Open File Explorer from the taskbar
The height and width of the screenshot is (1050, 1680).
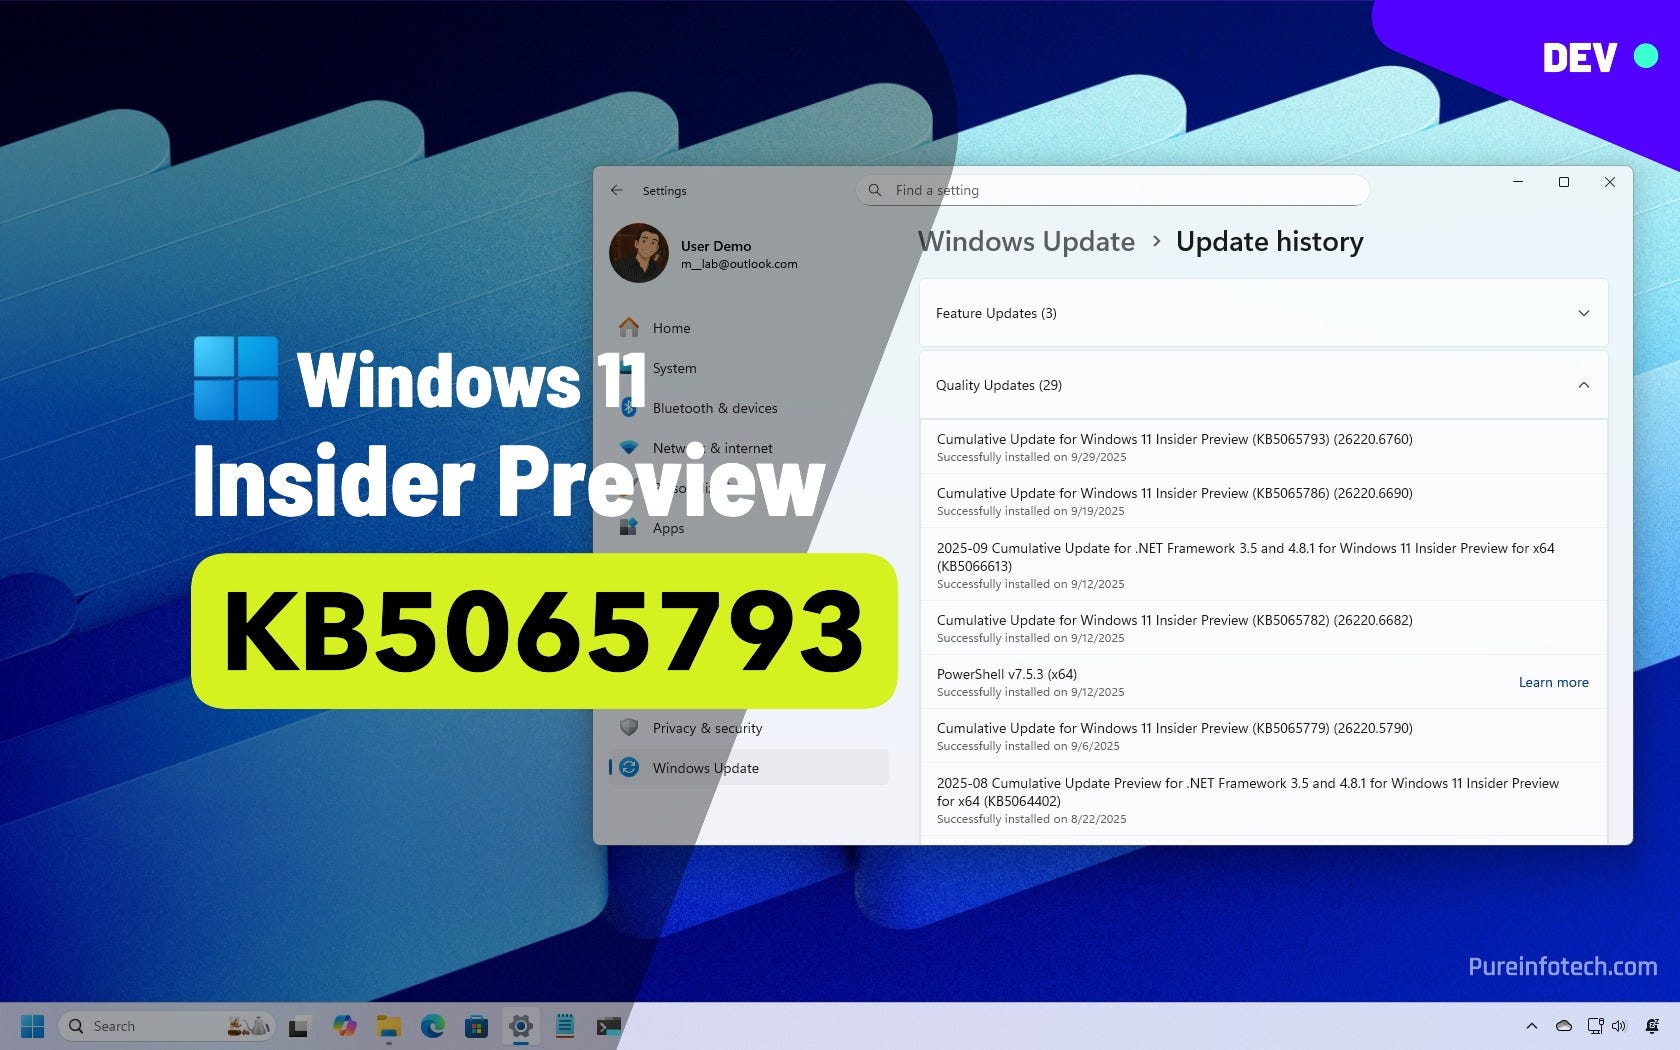pyautogui.click(x=389, y=1026)
